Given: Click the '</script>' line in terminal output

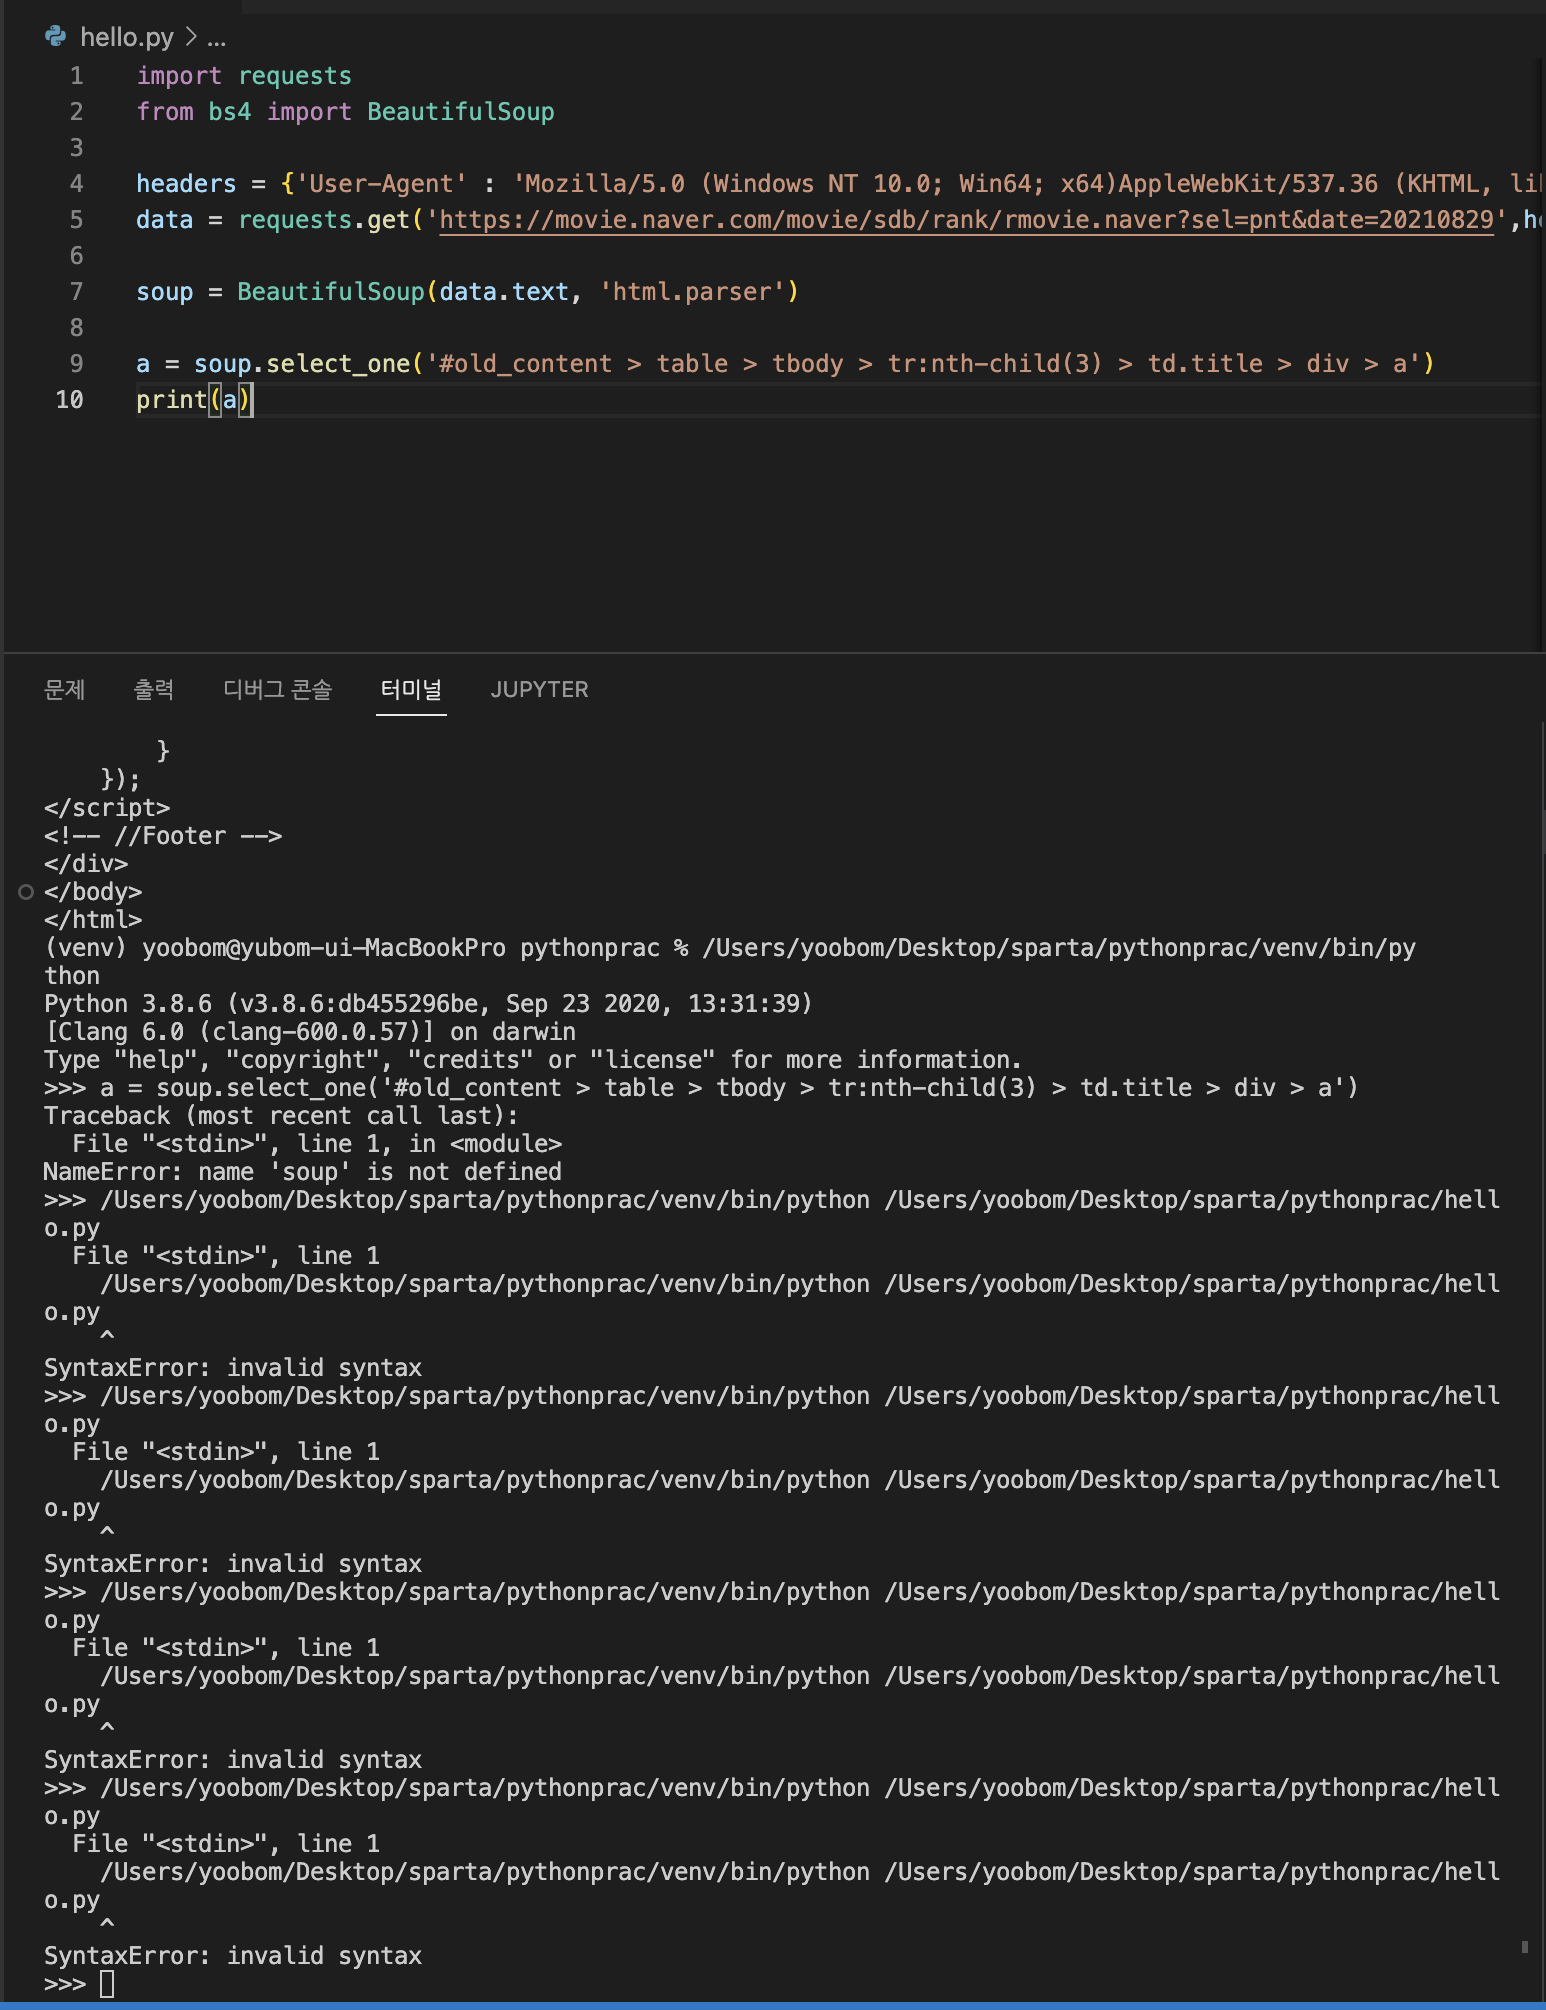Looking at the screenshot, I should click(x=107, y=808).
